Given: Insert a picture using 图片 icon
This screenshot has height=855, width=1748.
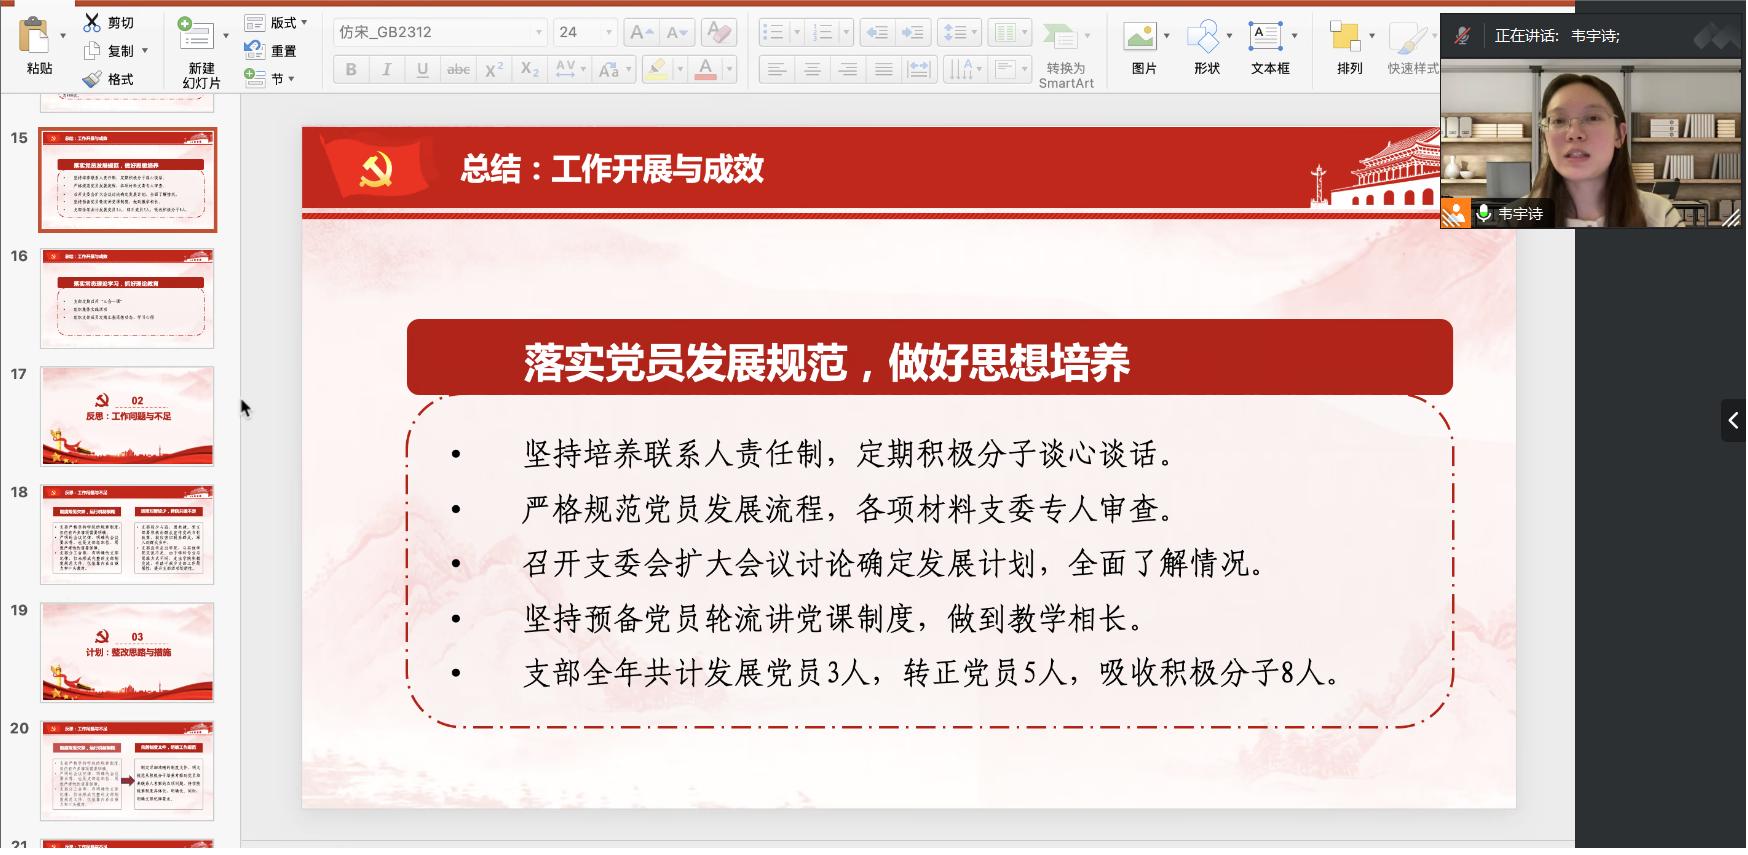Looking at the screenshot, I should tap(1140, 38).
